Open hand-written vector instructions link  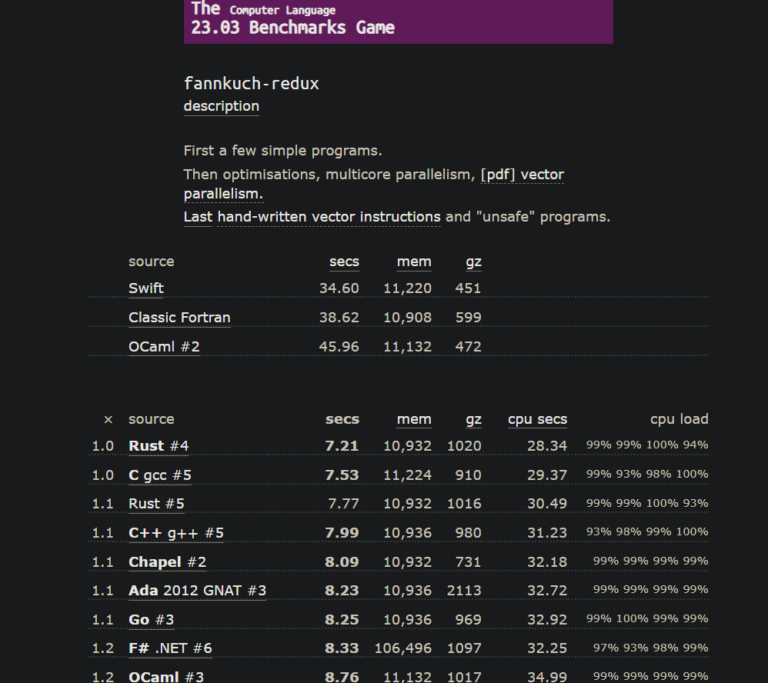[x=329, y=217]
